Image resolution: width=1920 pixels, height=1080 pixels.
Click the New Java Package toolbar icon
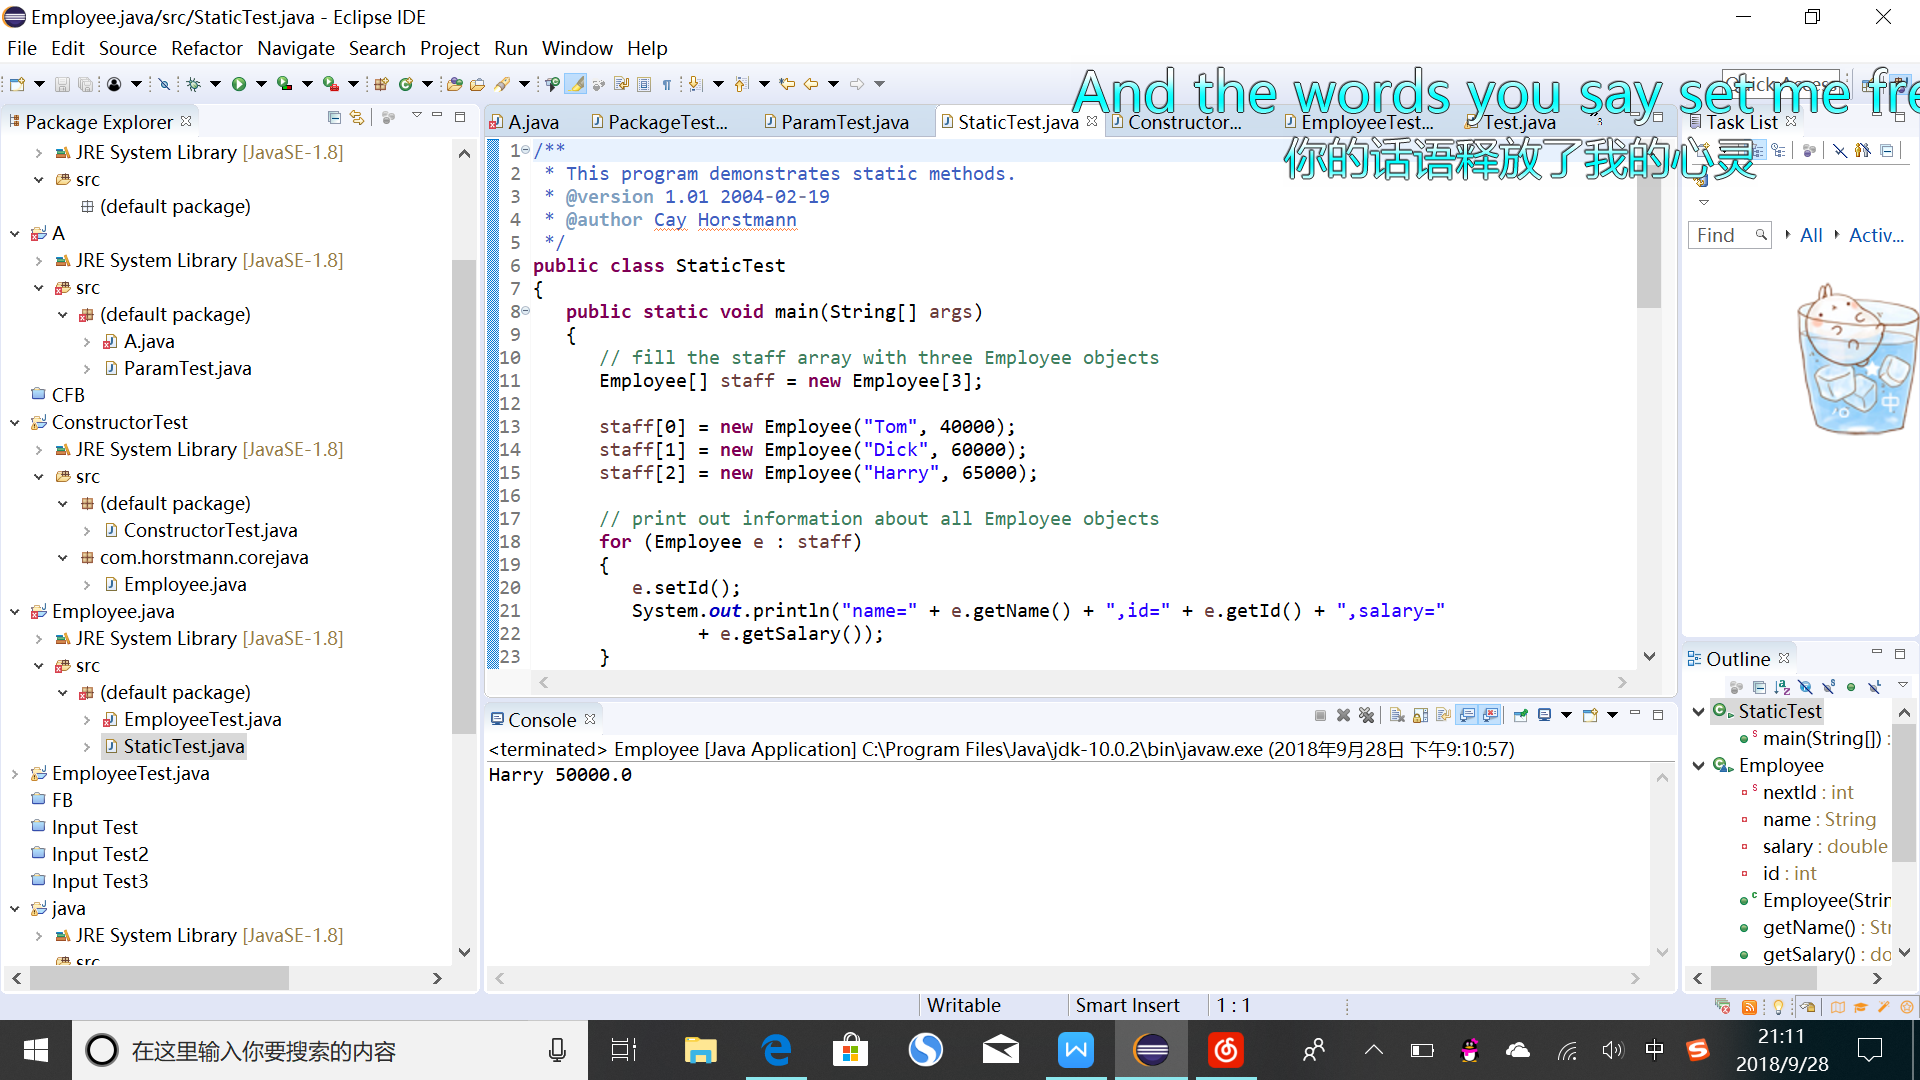pos(381,84)
